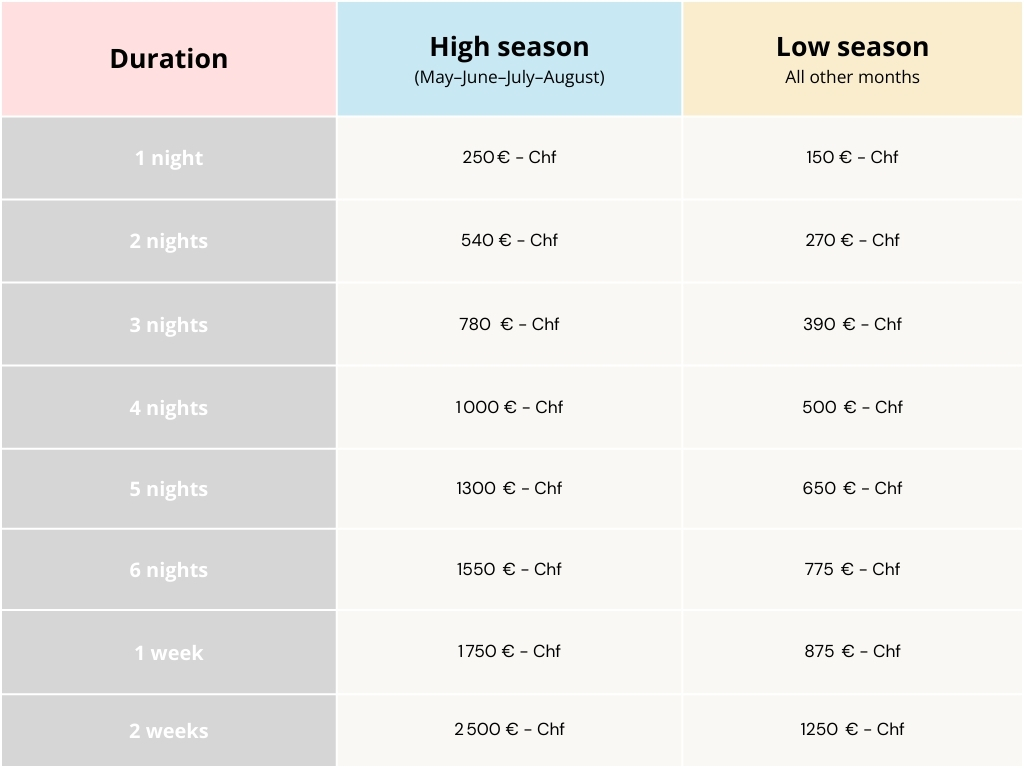Click the 3 nights duration cell
This screenshot has height=768, width=1024.
click(x=169, y=325)
